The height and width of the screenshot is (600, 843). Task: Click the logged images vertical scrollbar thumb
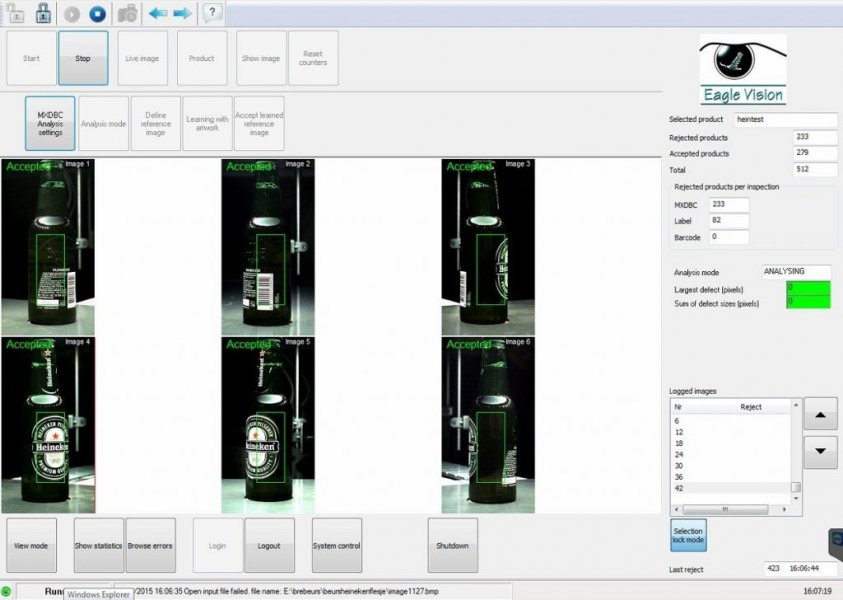(796, 487)
